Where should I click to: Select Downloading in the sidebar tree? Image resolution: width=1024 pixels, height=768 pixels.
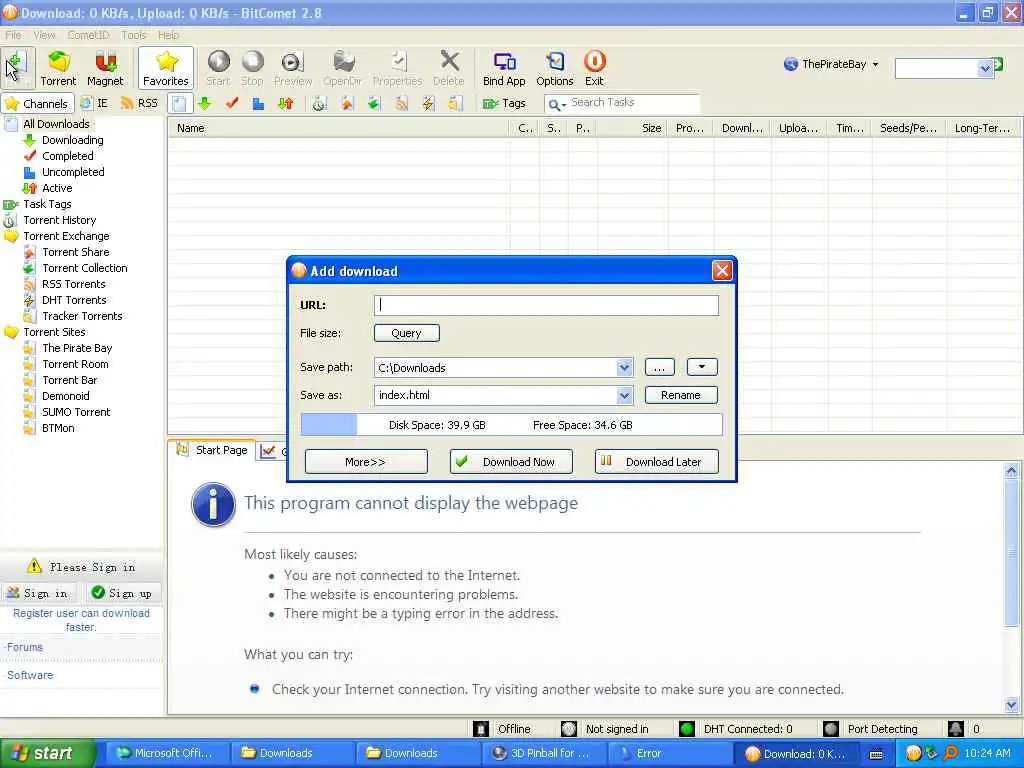[x=72, y=140]
